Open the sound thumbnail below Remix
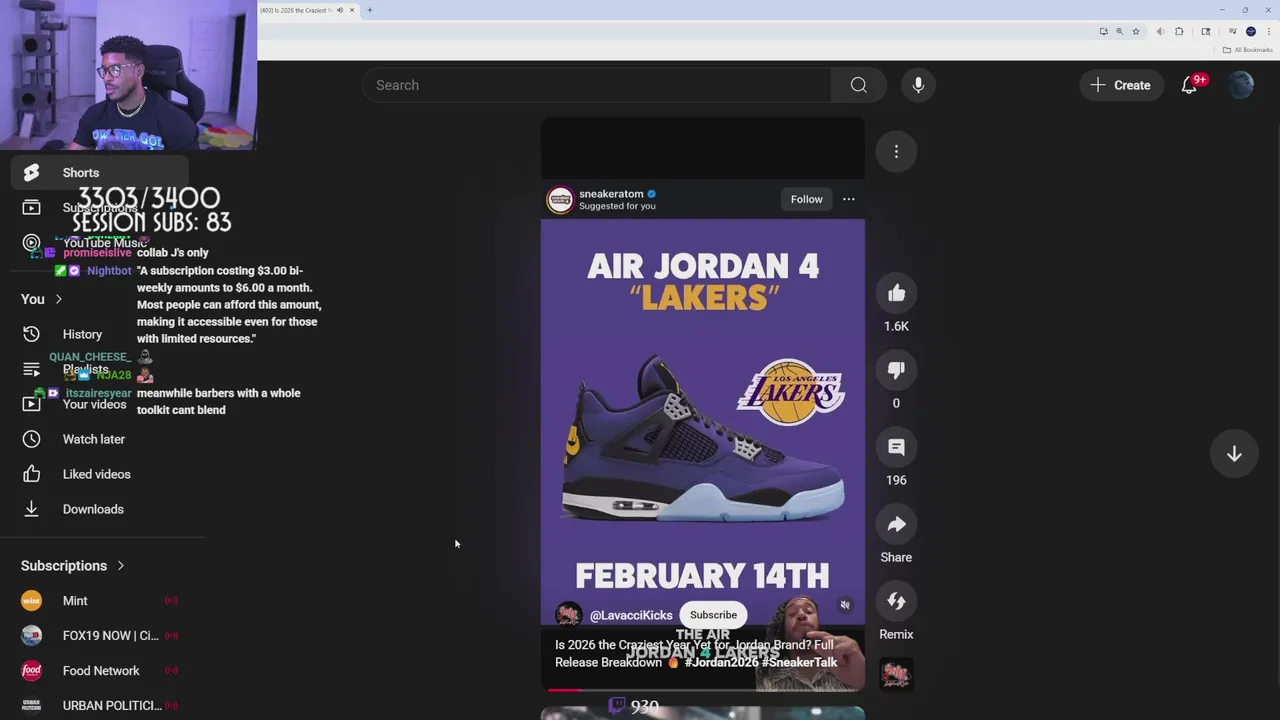The width and height of the screenshot is (1280, 720). point(896,674)
